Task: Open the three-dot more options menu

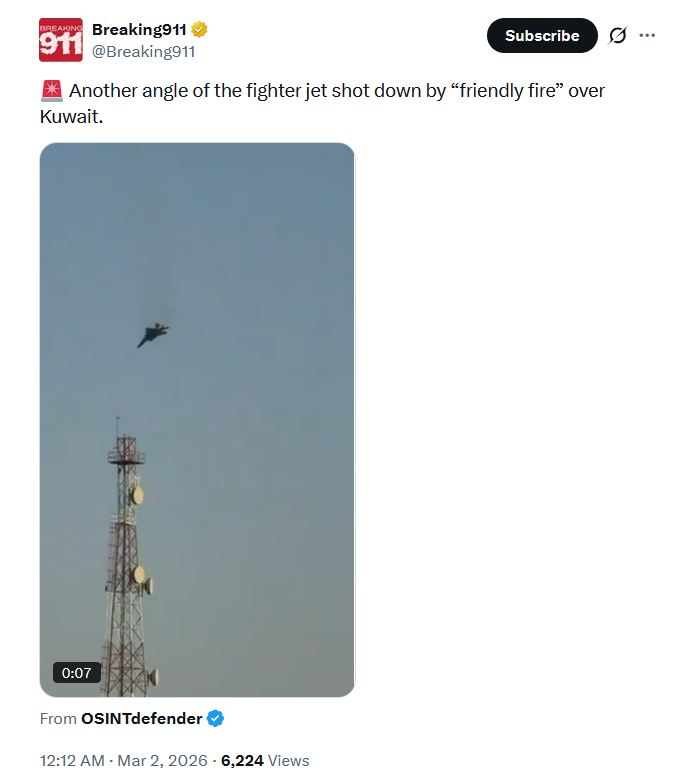Action: point(647,36)
